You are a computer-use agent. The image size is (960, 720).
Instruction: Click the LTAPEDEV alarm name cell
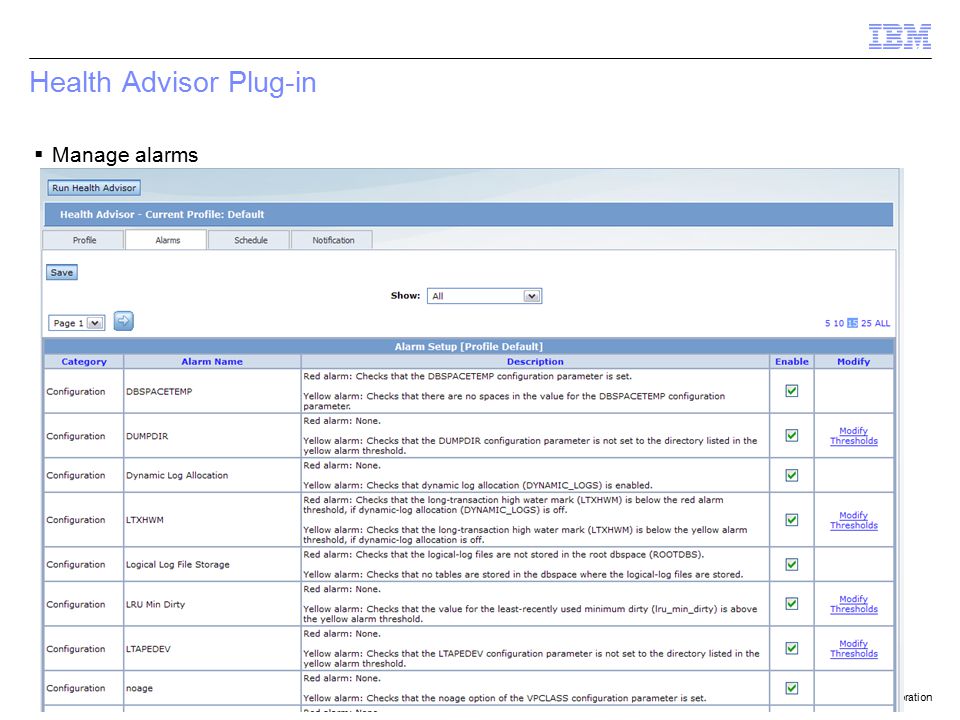point(212,649)
